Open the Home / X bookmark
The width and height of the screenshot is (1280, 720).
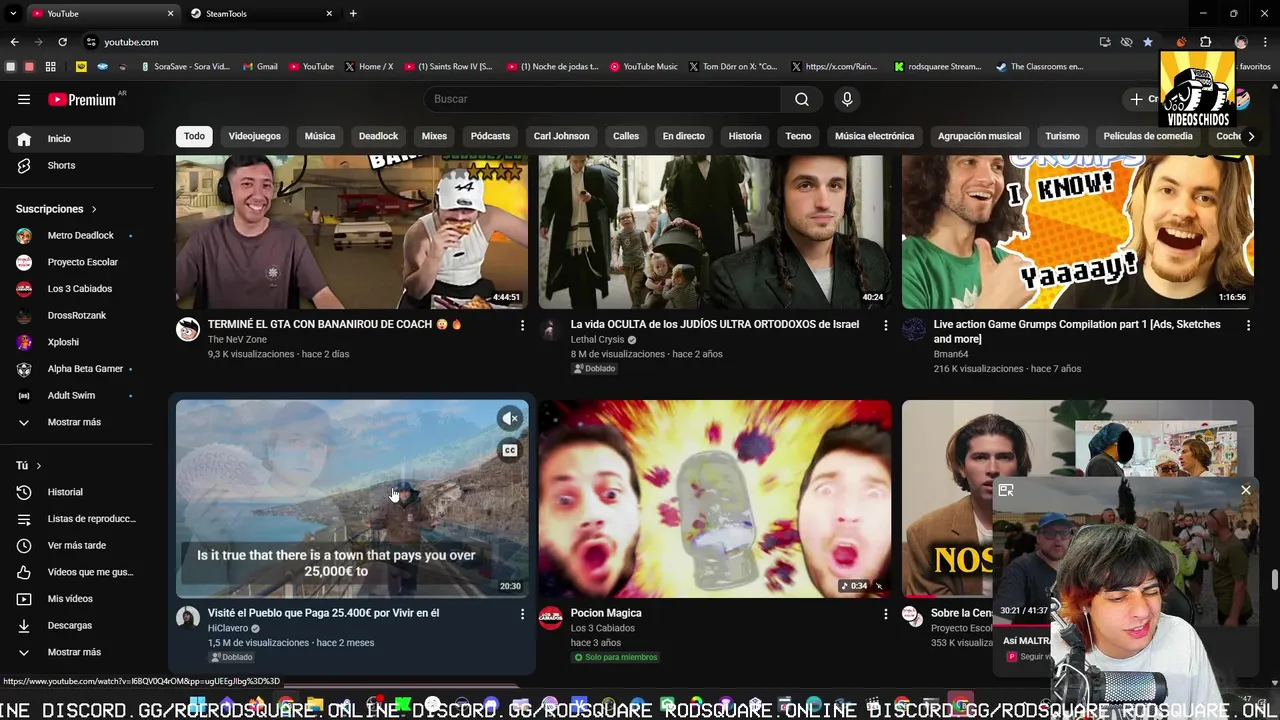(x=369, y=67)
